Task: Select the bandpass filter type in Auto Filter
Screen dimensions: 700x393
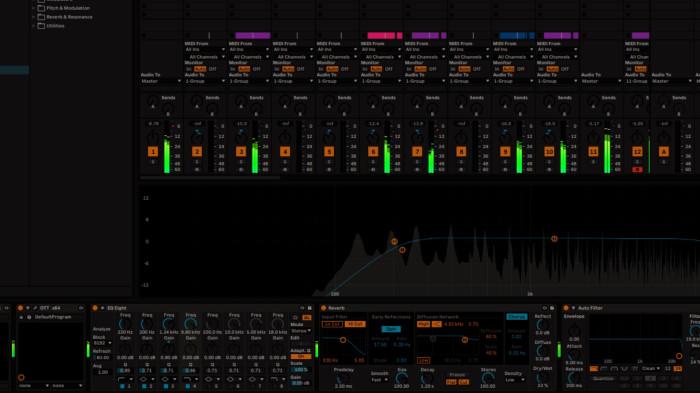Action: [614, 369]
